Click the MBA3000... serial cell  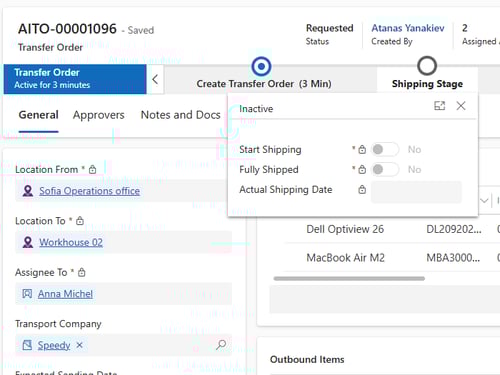point(453,258)
